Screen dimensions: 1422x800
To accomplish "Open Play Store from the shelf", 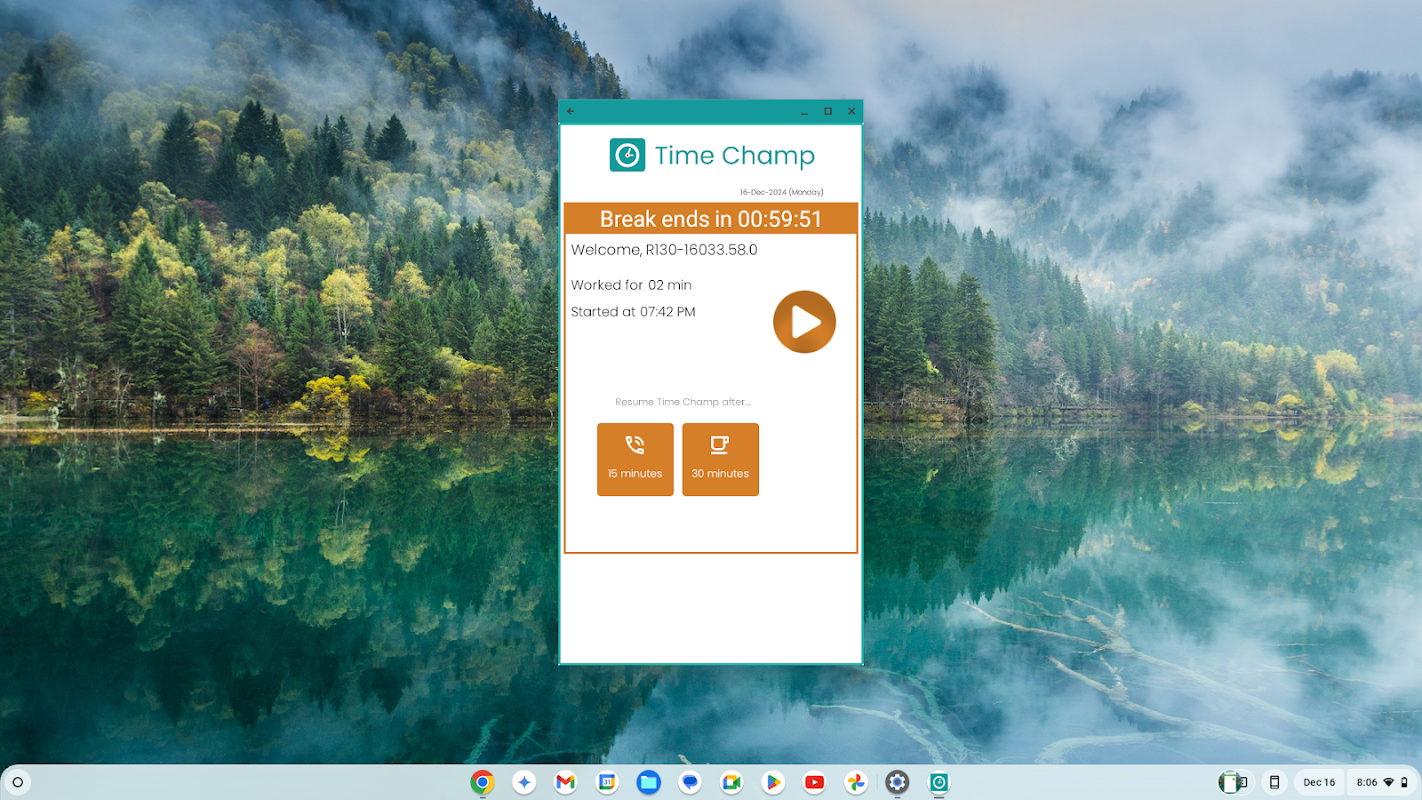I will (773, 782).
